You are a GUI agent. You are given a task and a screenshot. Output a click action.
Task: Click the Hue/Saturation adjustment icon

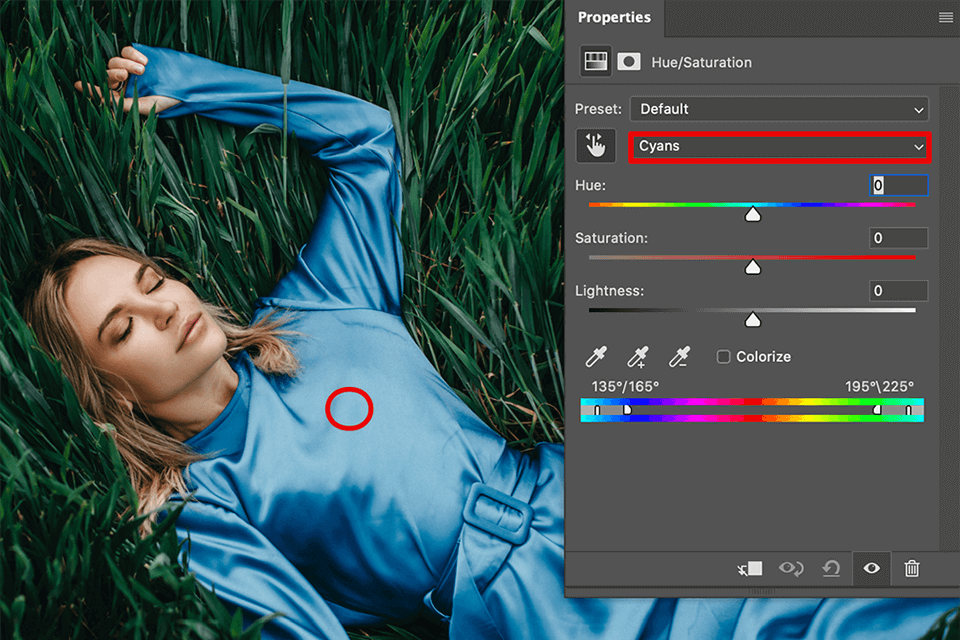[596, 62]
